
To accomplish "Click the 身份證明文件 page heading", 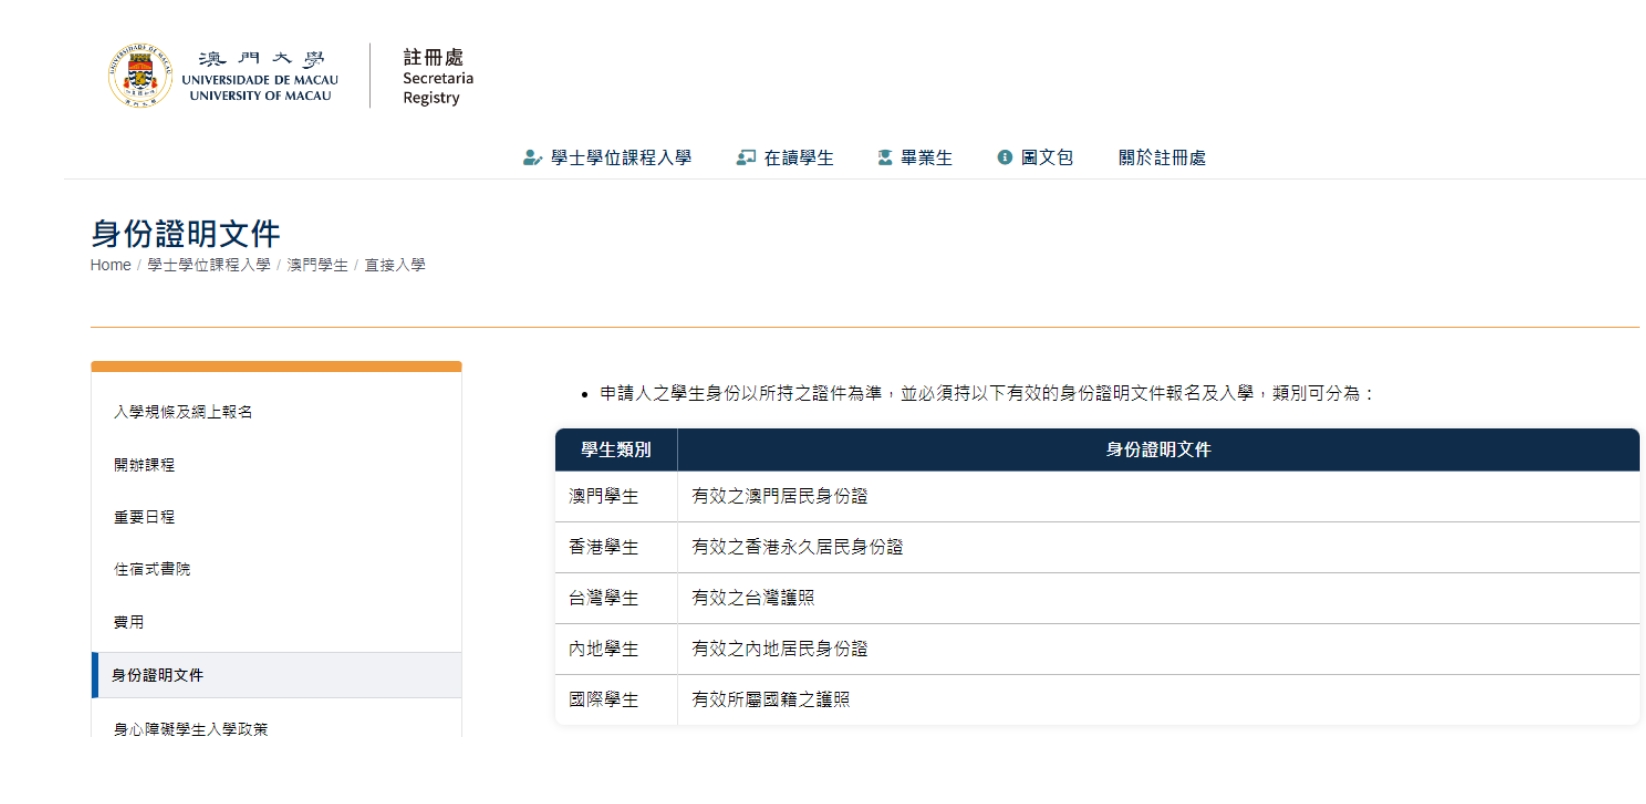I will tap(185, 234).
